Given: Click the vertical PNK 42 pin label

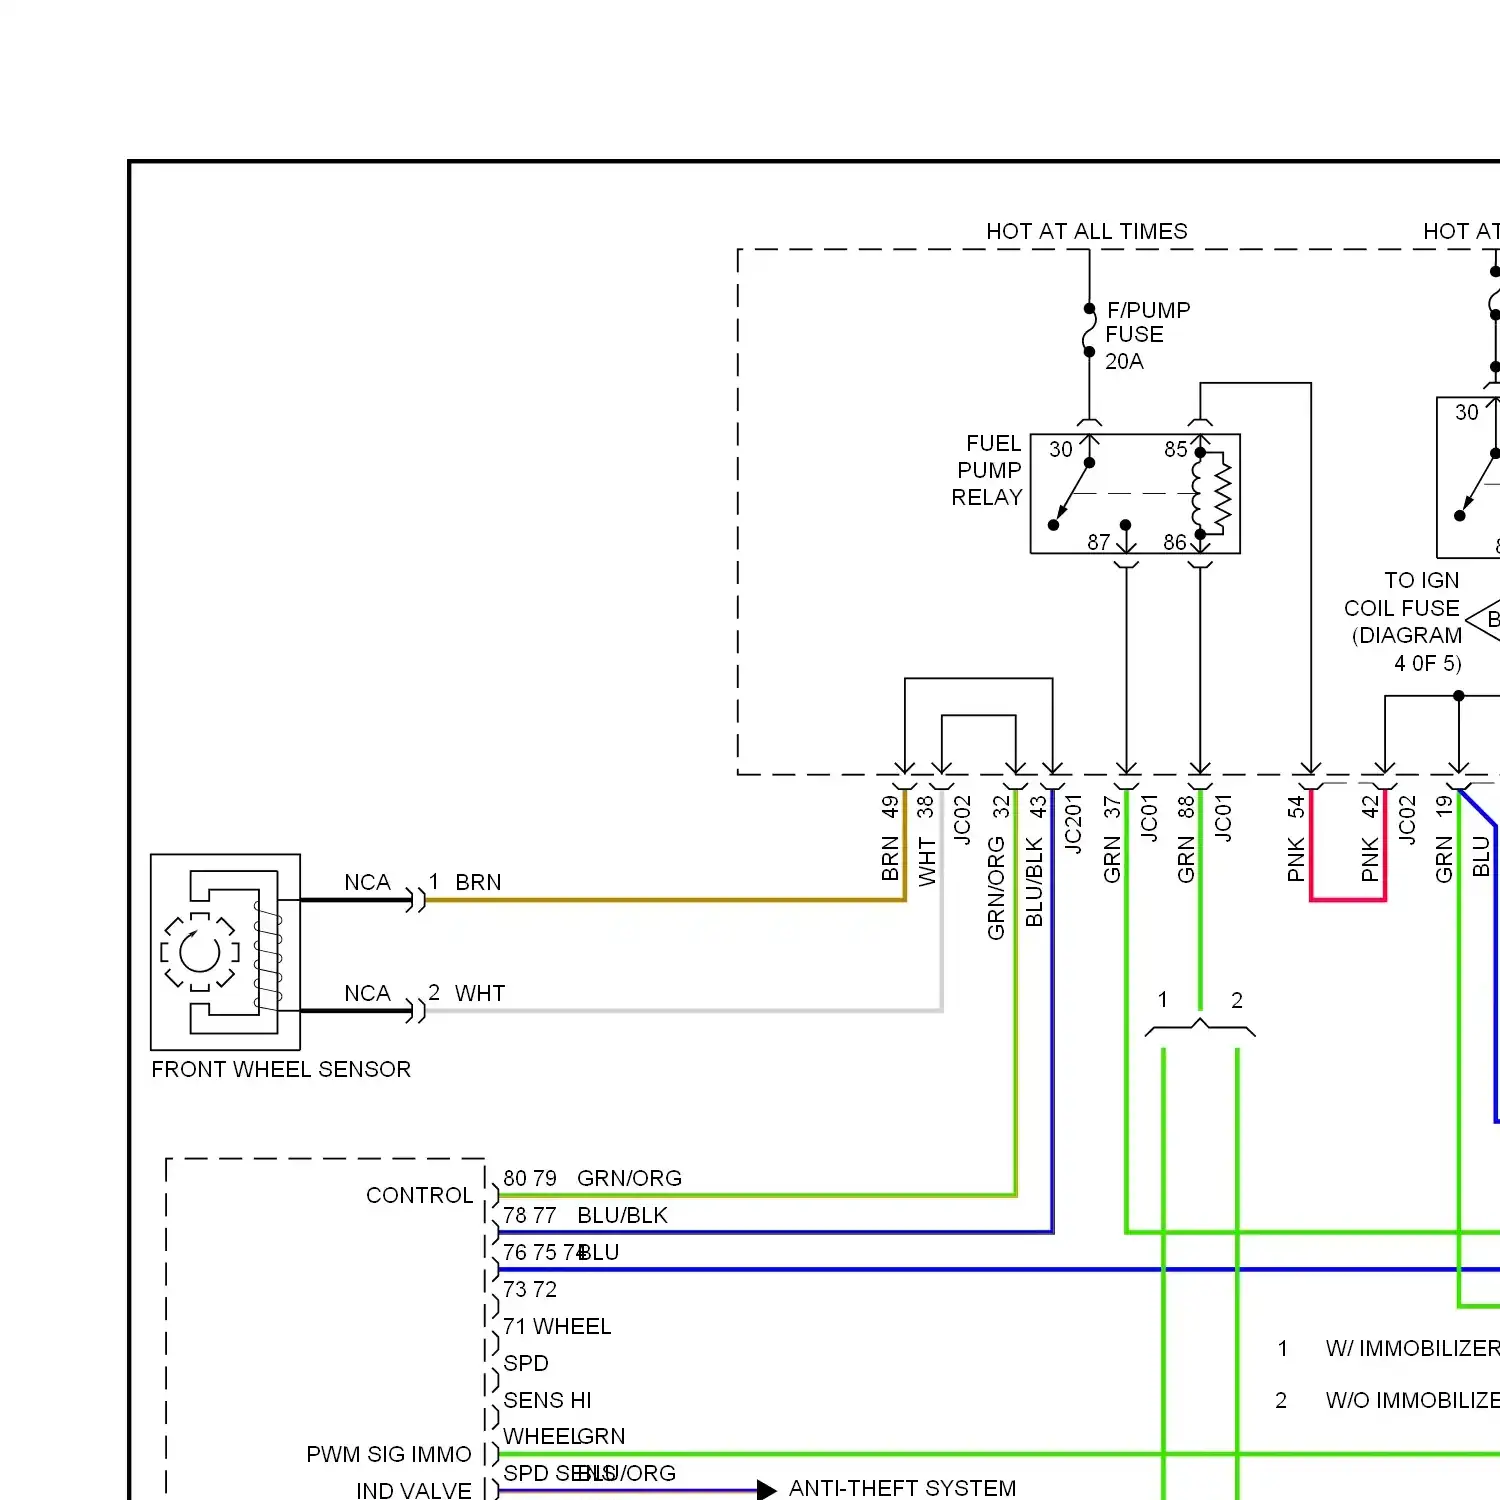Looking at the screenshot, I should point(1370,839).
